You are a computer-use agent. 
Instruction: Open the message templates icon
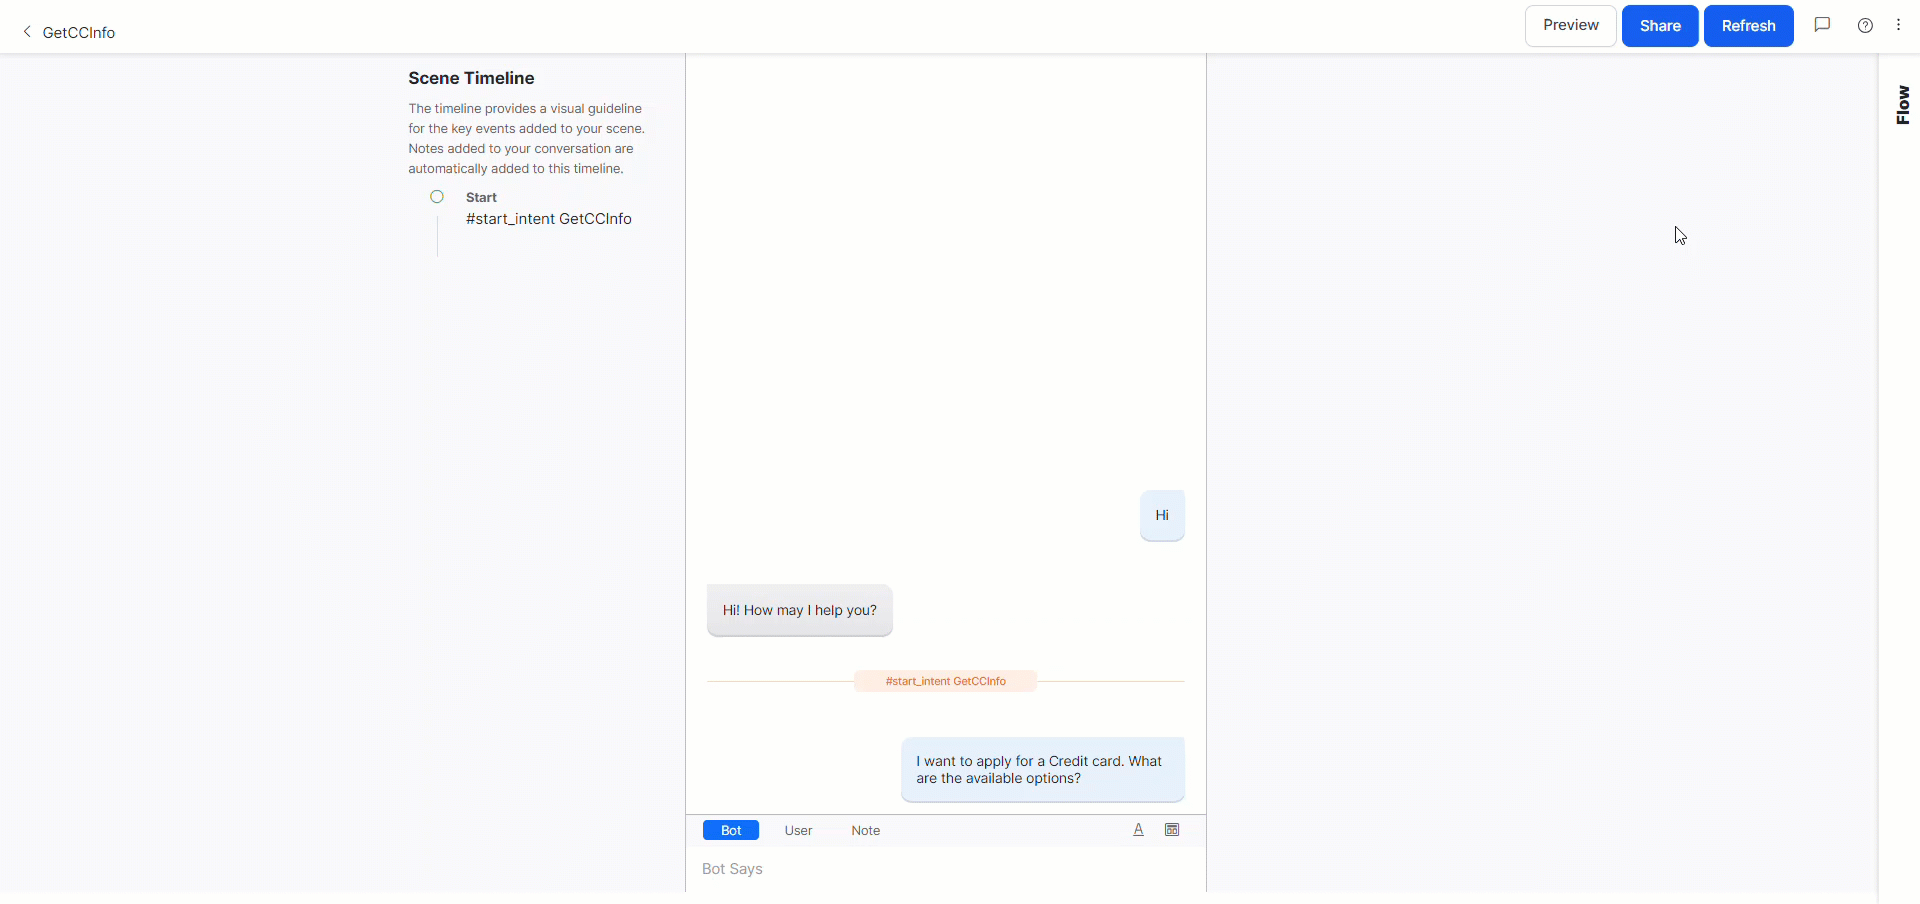(x=1172, y=830)
